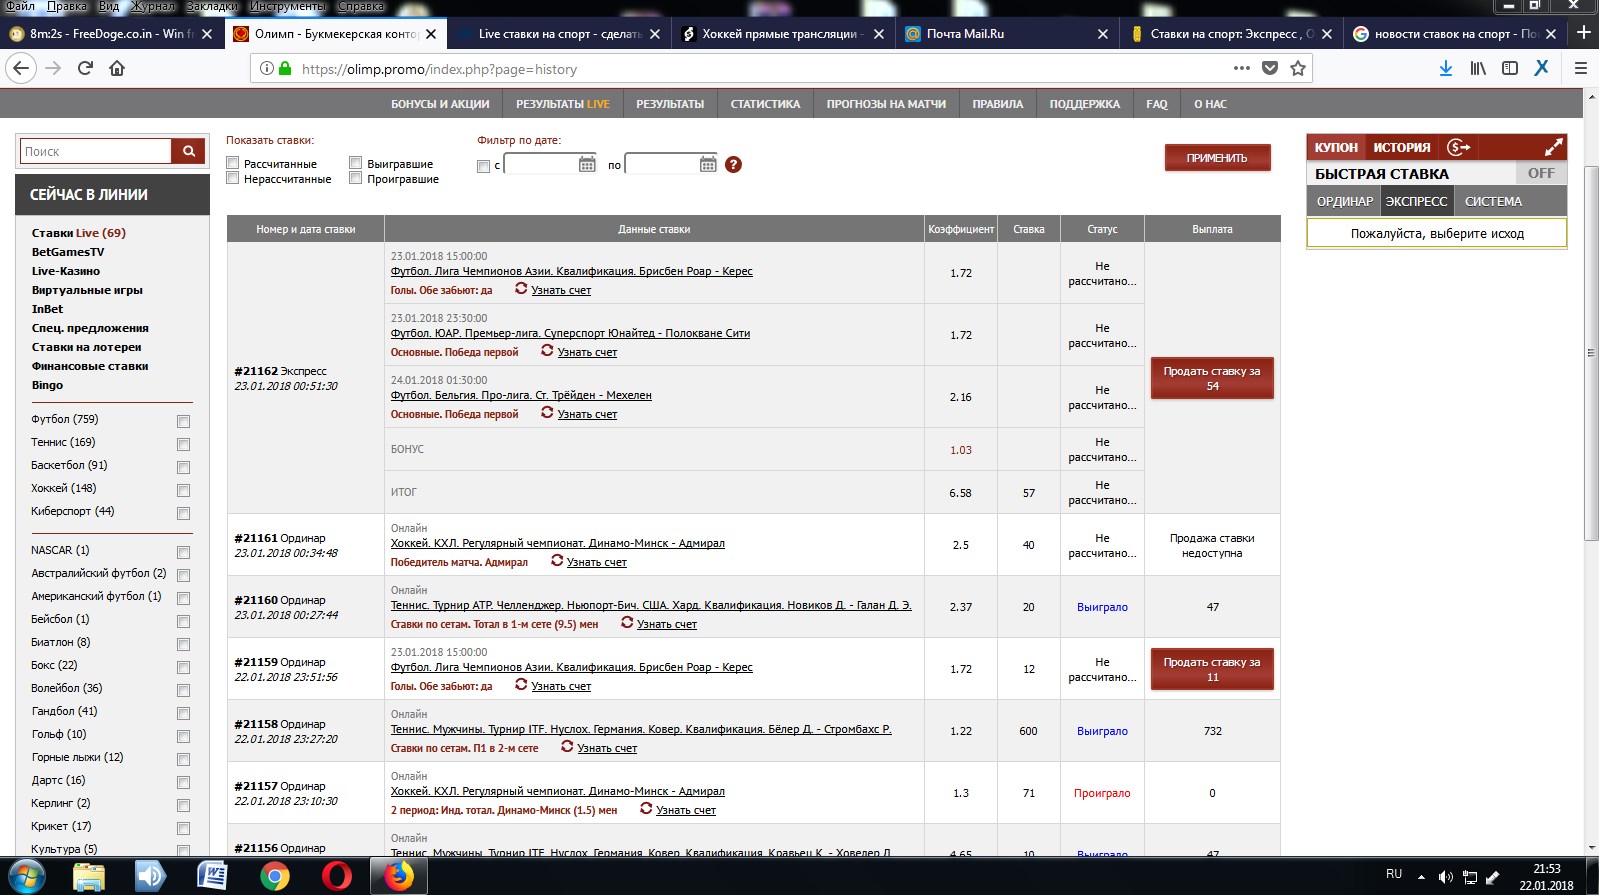The width and height of the screenshot is (1599, 895).
Task: Toggle the Быстрая ставка OFF switch
Action: tap(1540, 173)
